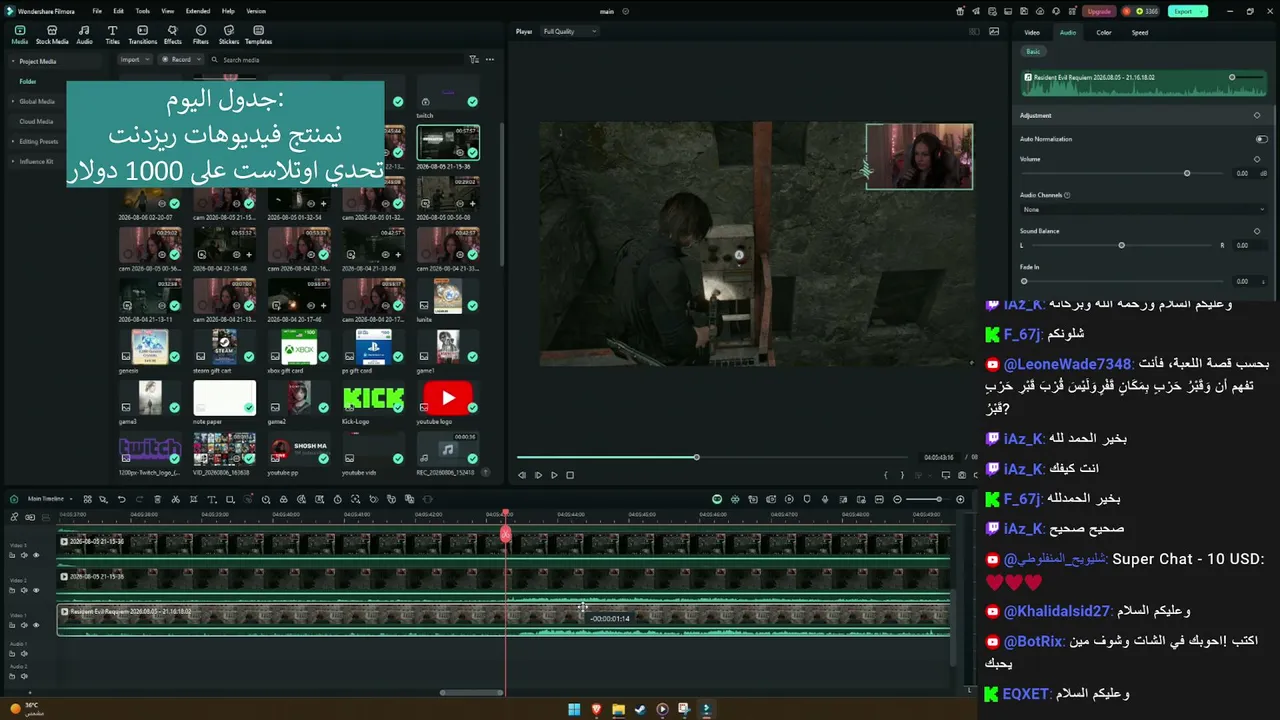
Task: Mute the Video 2 track
Action: click(24, 590)
